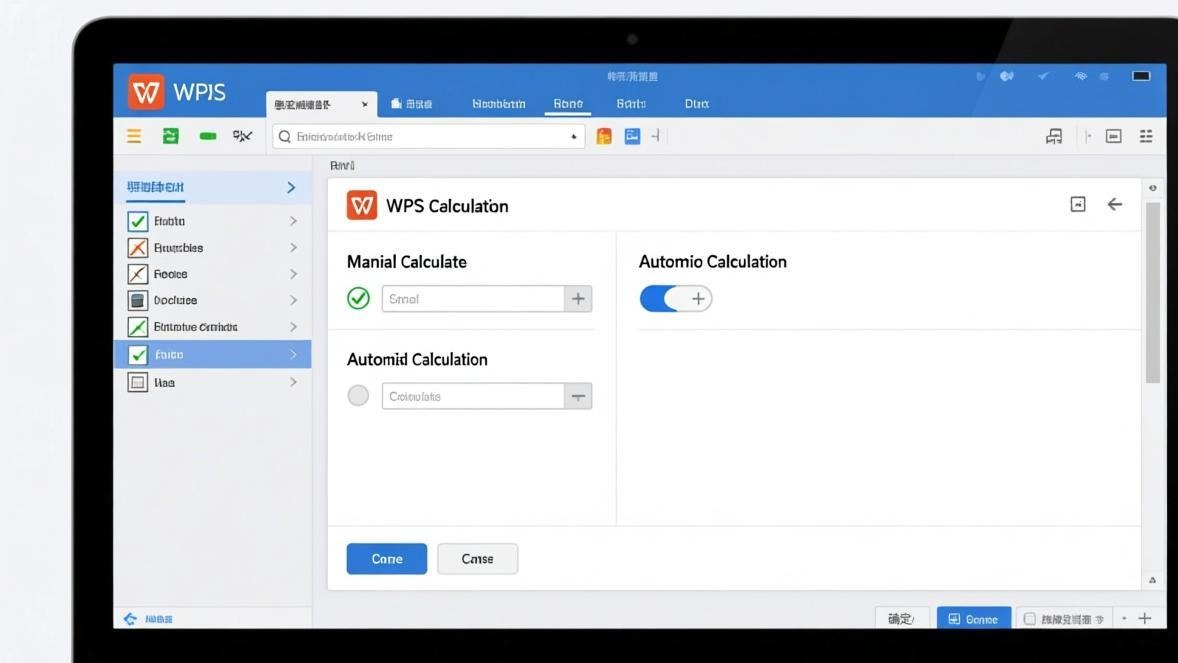Toggle the Fooice sidebar checkbox

click(x=137, y=274)
